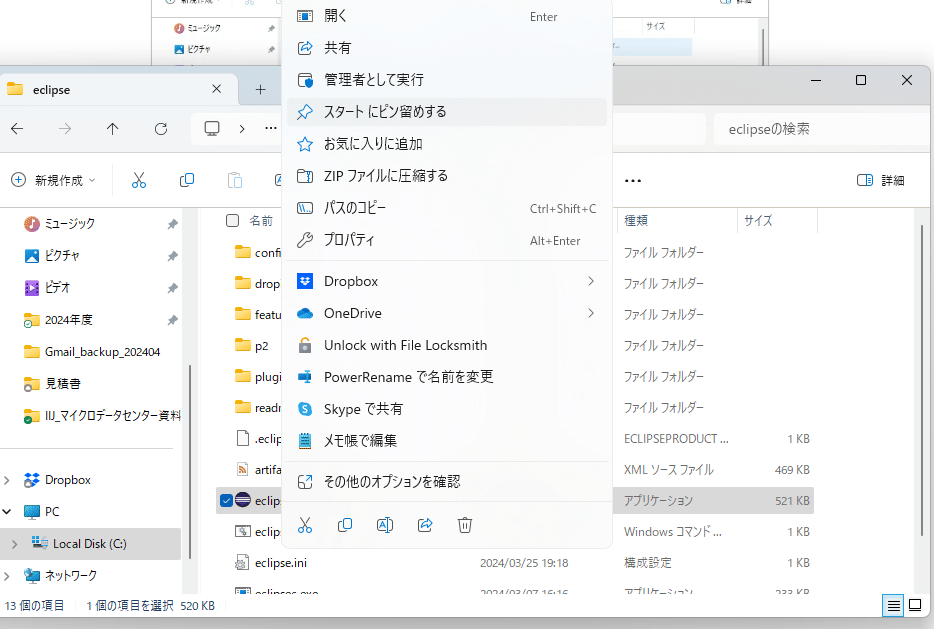Viewport: 934px width, 629px height.
Task: Click the file list vertical scrollbar
Action: coord(922,381)
